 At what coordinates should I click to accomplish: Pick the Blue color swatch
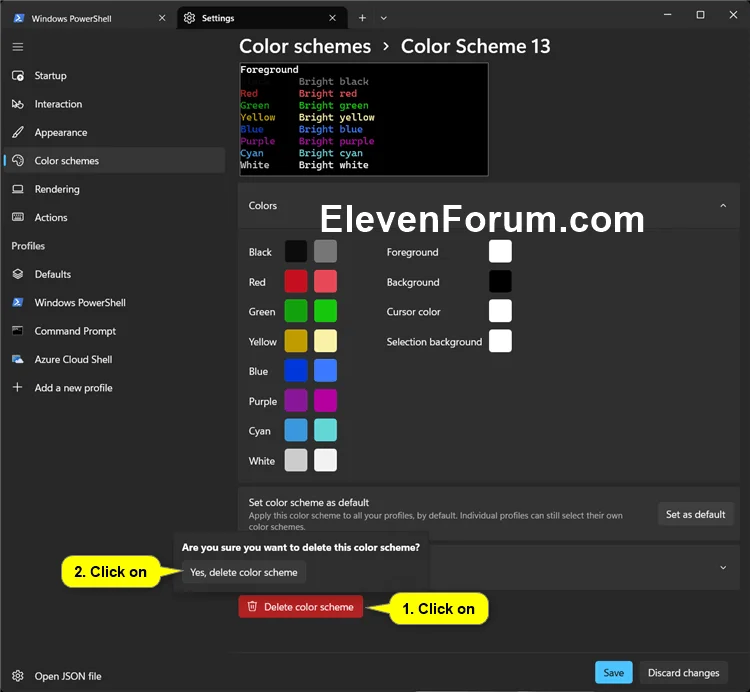coord(296,371)
